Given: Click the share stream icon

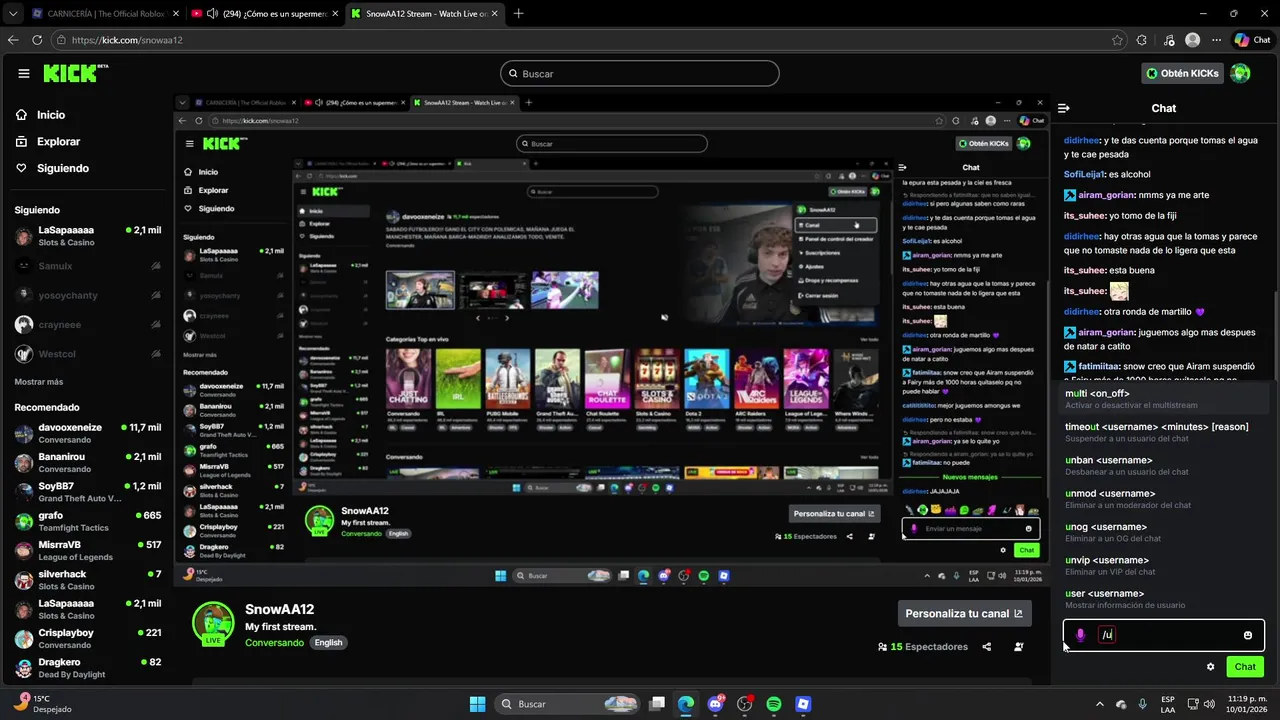Looking at the screenshot, I should [987, 647].
